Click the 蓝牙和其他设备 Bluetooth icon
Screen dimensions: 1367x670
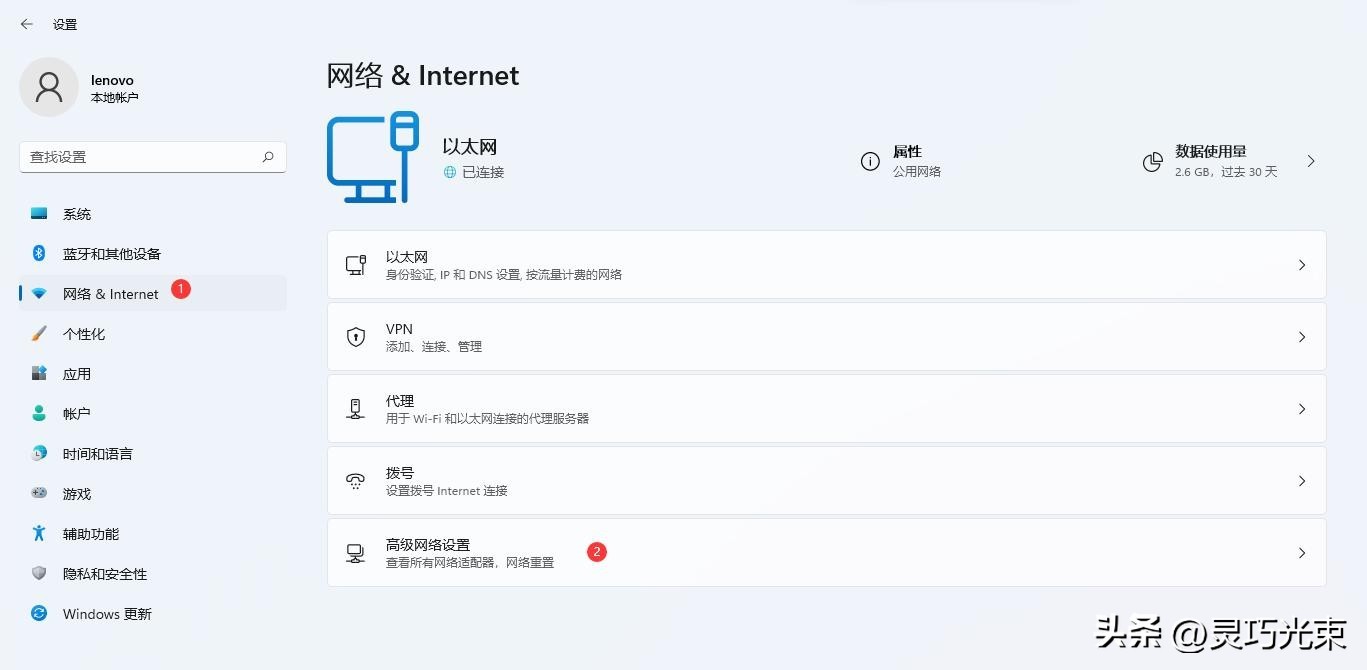[38, 253]
